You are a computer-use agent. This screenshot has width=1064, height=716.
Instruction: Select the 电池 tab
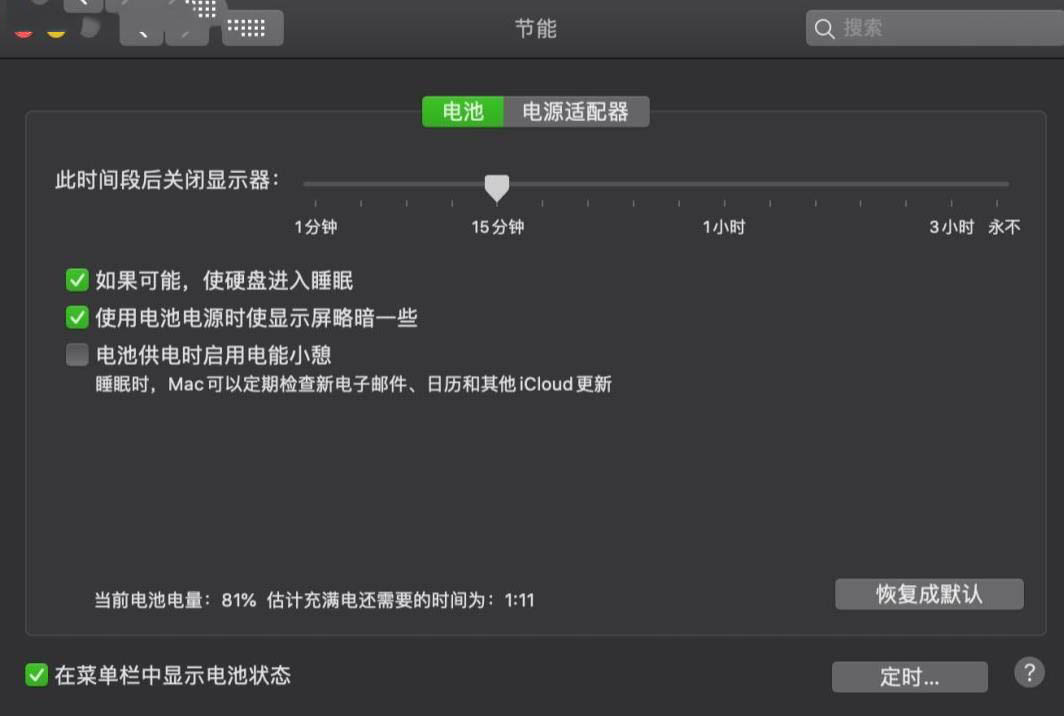tap(463, 111)
